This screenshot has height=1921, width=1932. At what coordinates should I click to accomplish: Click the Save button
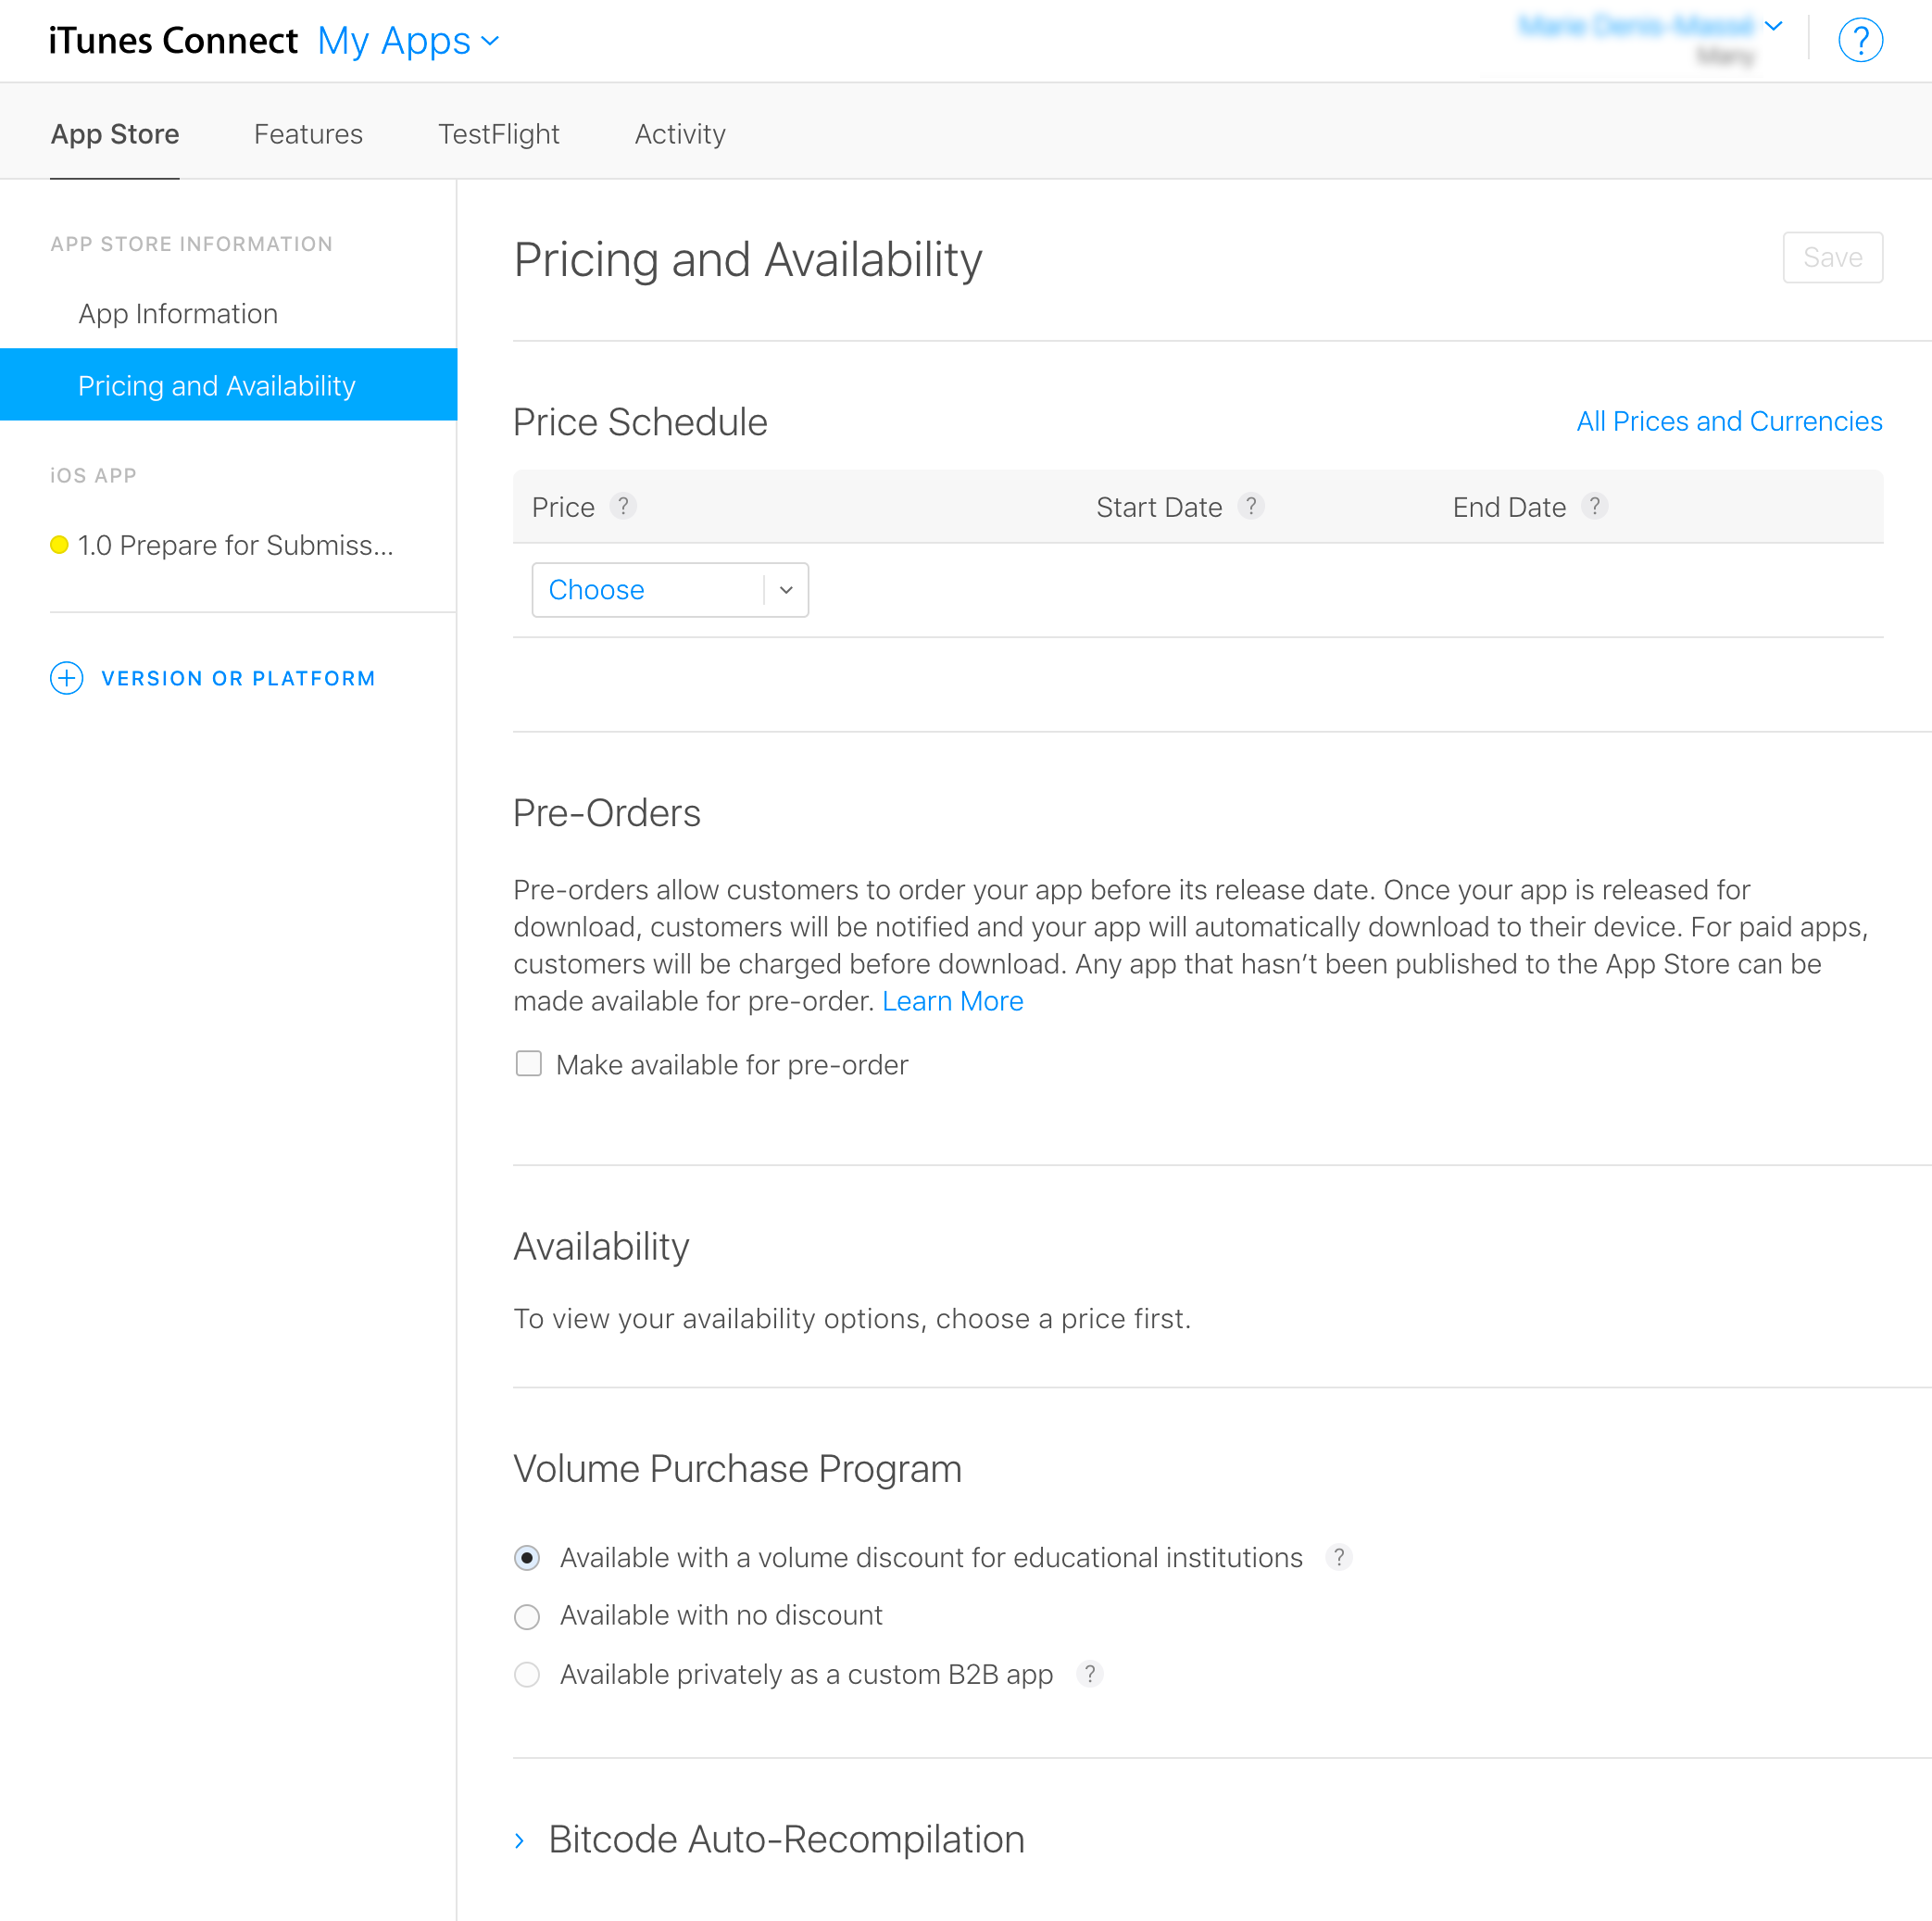(1832, 258)
